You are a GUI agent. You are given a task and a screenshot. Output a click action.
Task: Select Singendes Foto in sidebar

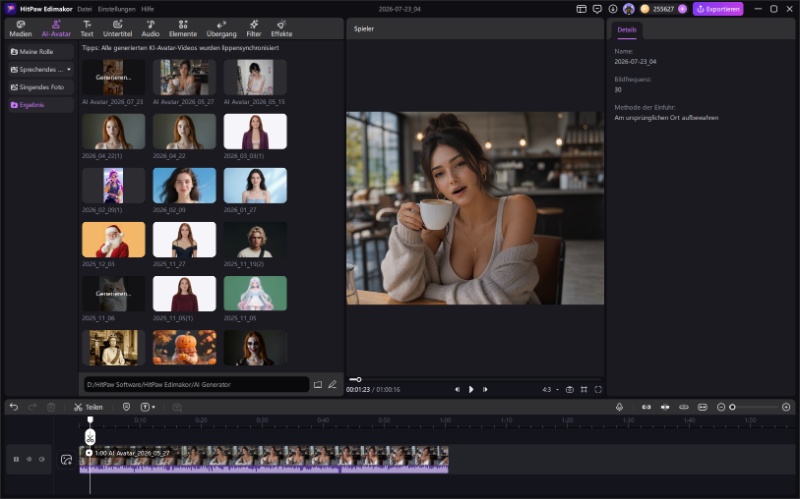[x=41, y=87]
